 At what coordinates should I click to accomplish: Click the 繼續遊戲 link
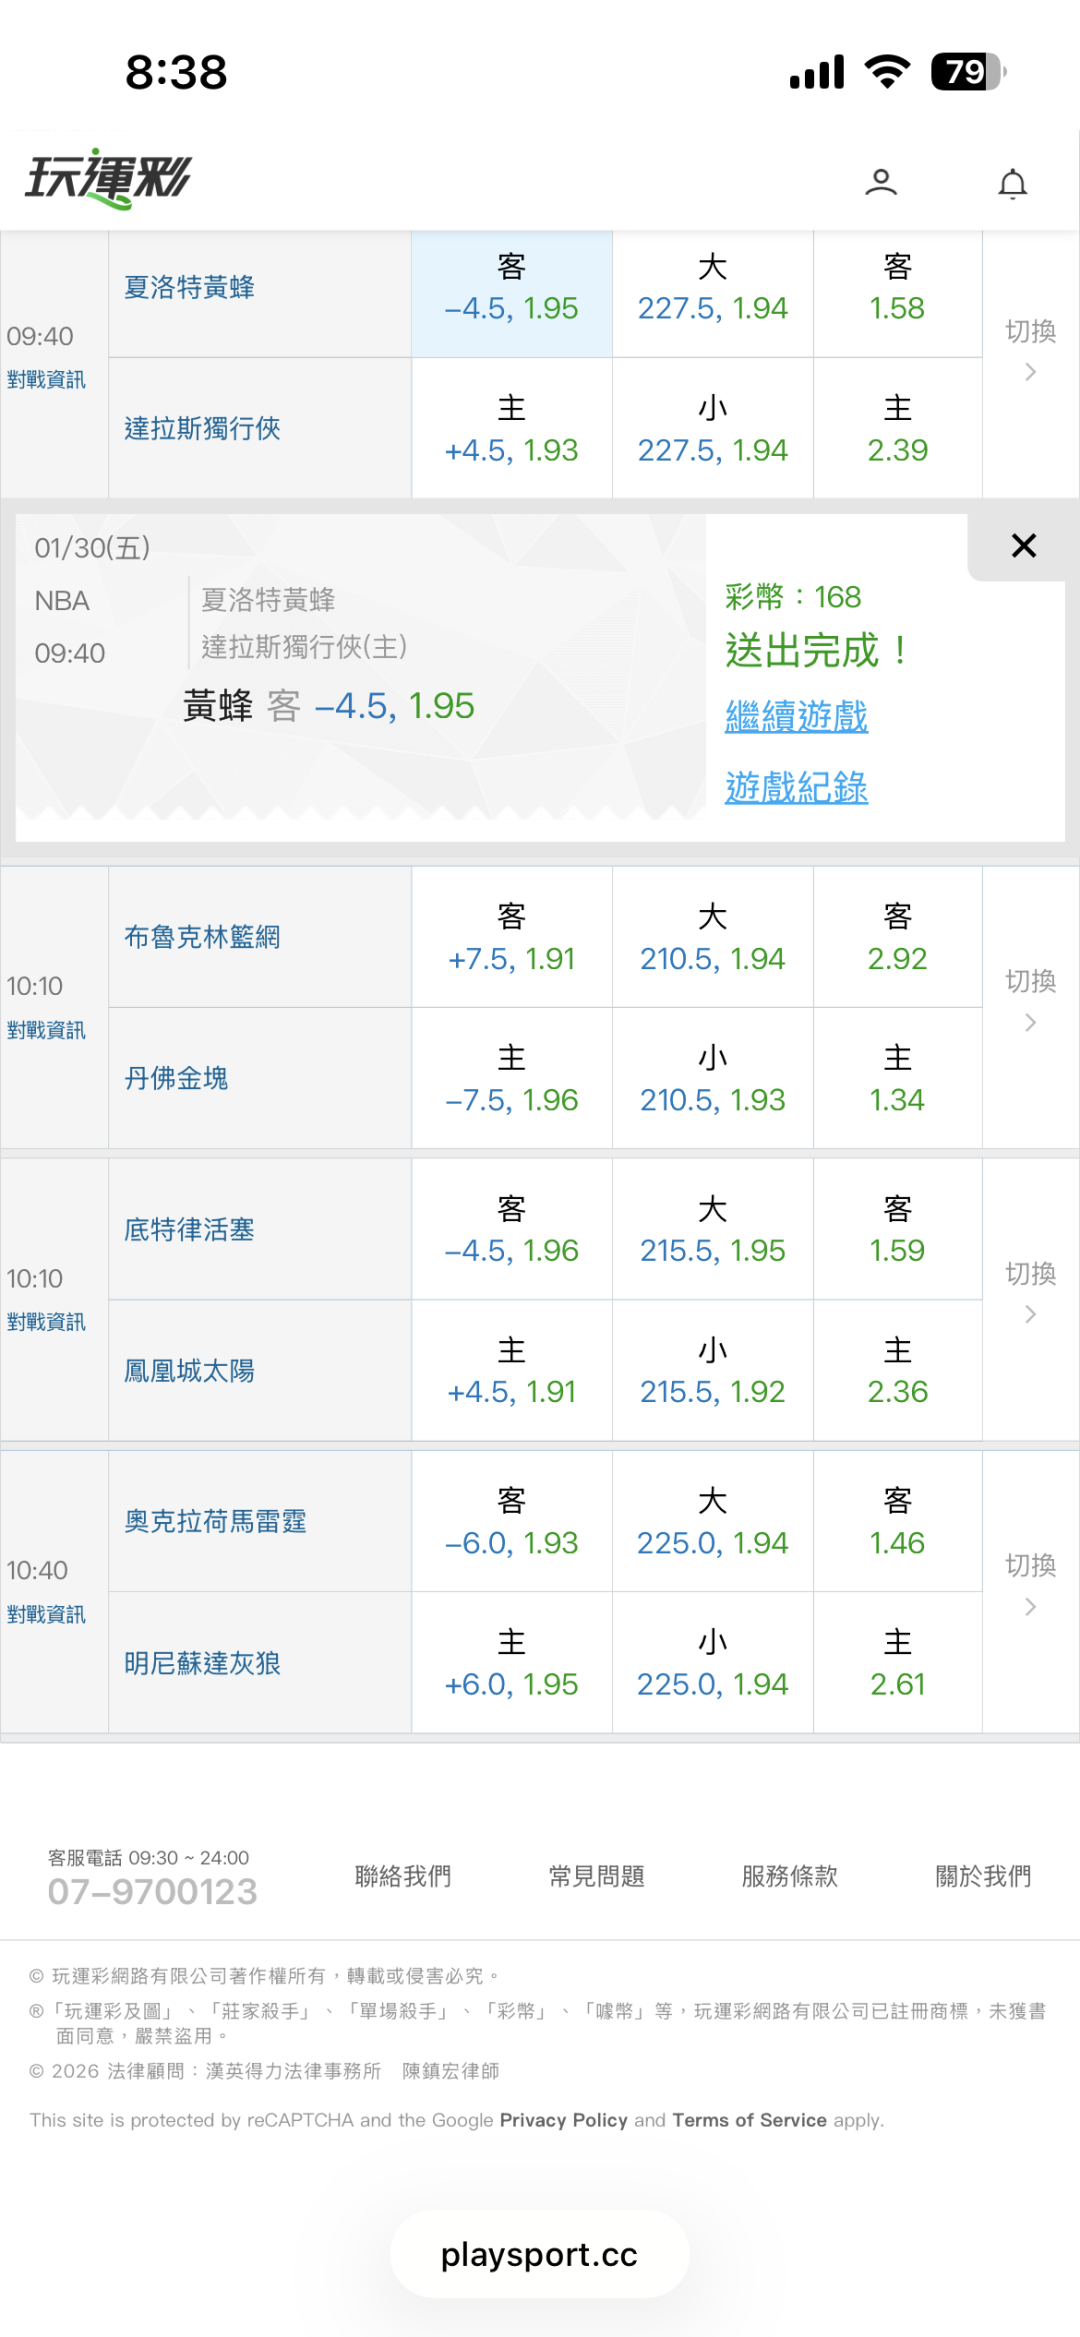pos(796,716)
